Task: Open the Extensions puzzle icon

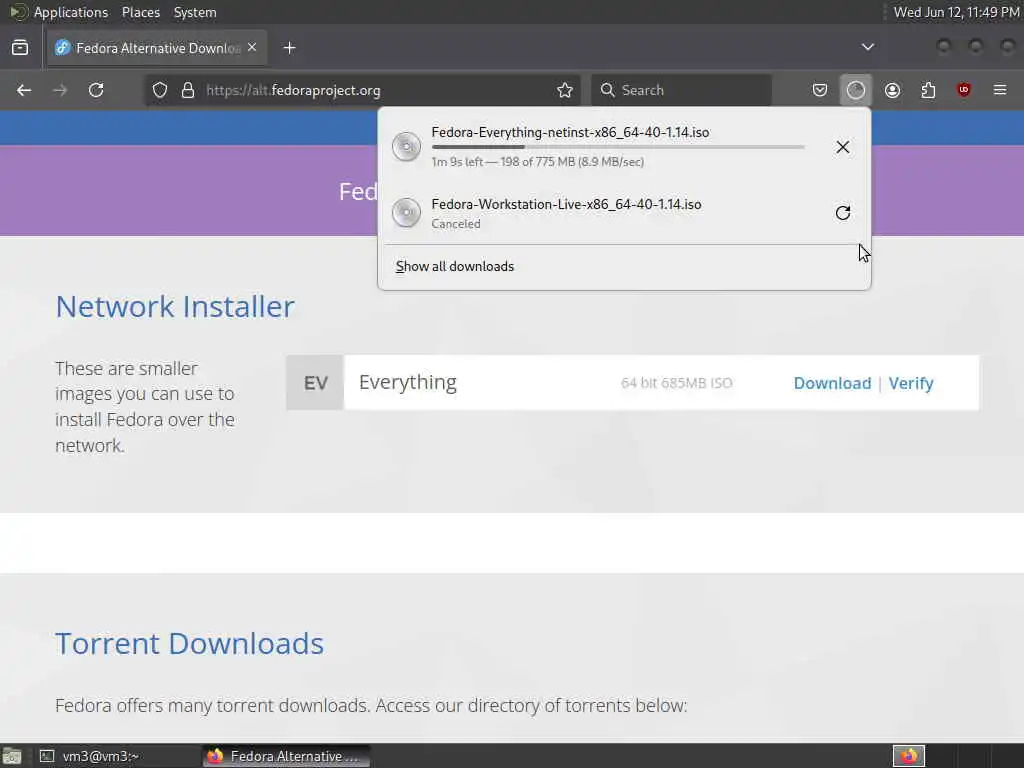Action: click(x=928, y=90)
